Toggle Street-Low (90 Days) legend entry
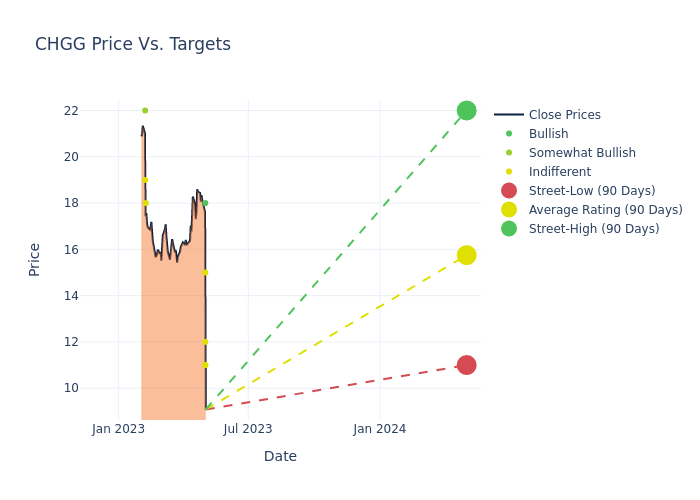 [x=591, y=191]
